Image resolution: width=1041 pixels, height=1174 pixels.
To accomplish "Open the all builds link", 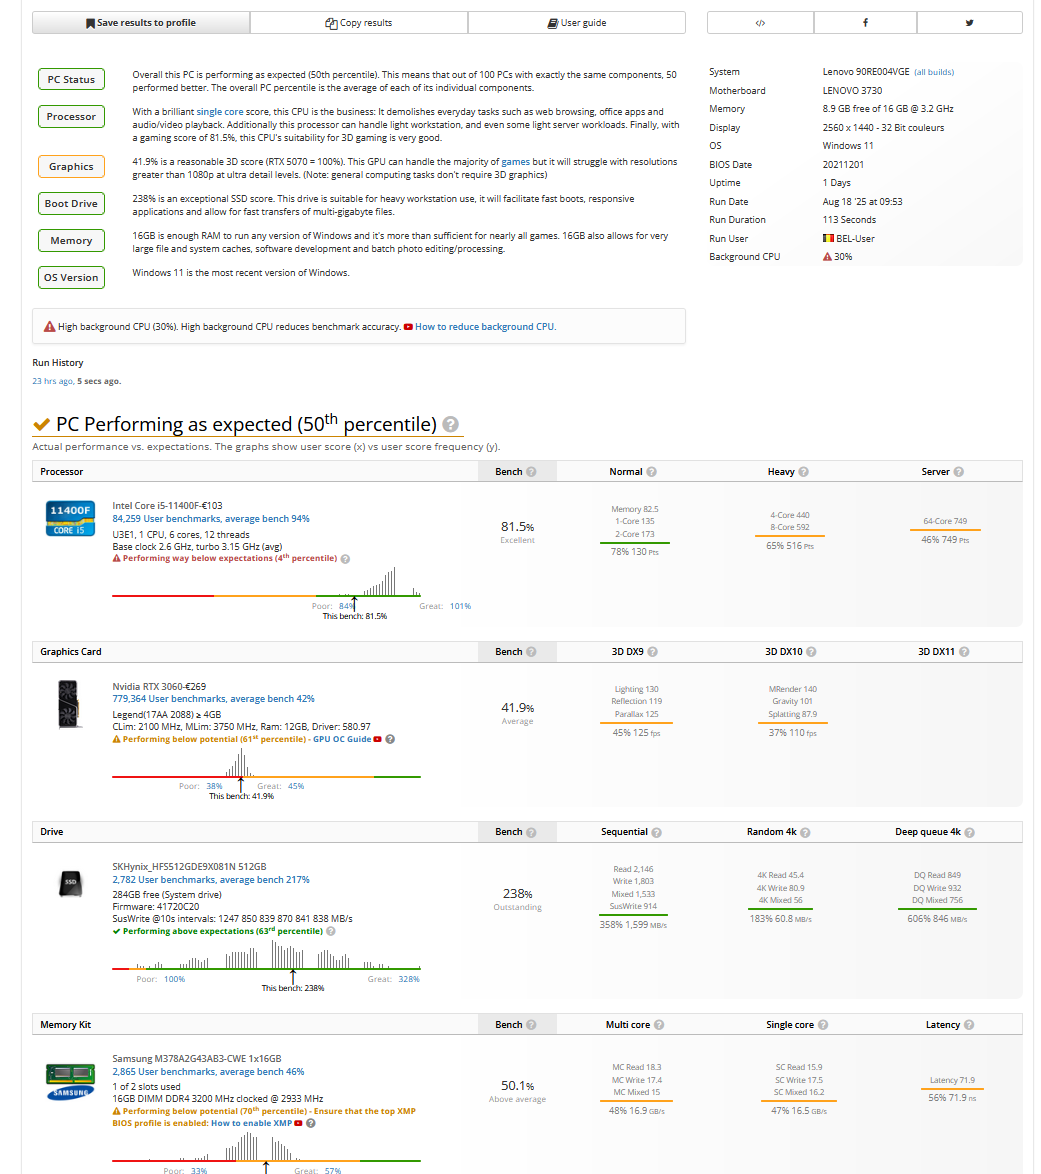I will (934, 72).
